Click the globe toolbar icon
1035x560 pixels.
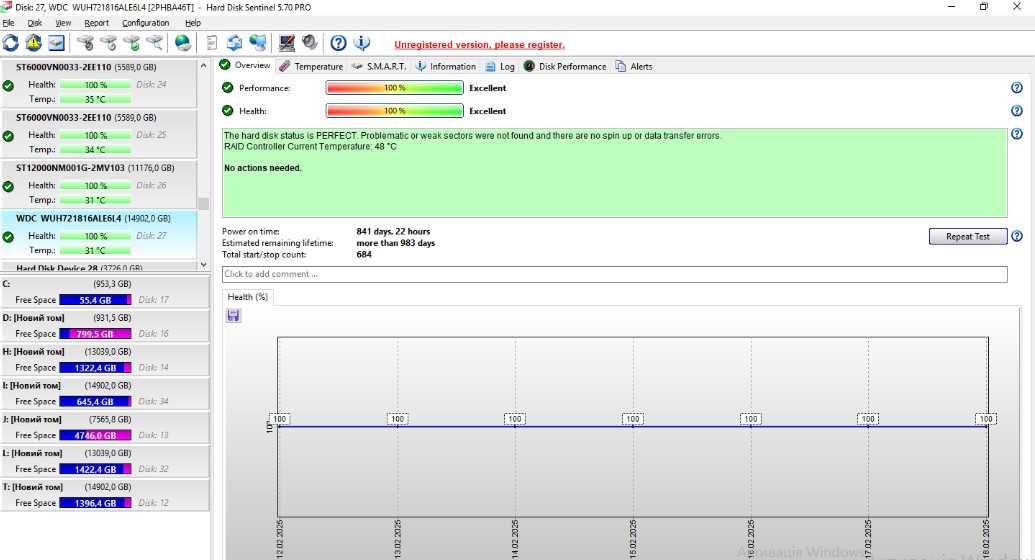183,44
